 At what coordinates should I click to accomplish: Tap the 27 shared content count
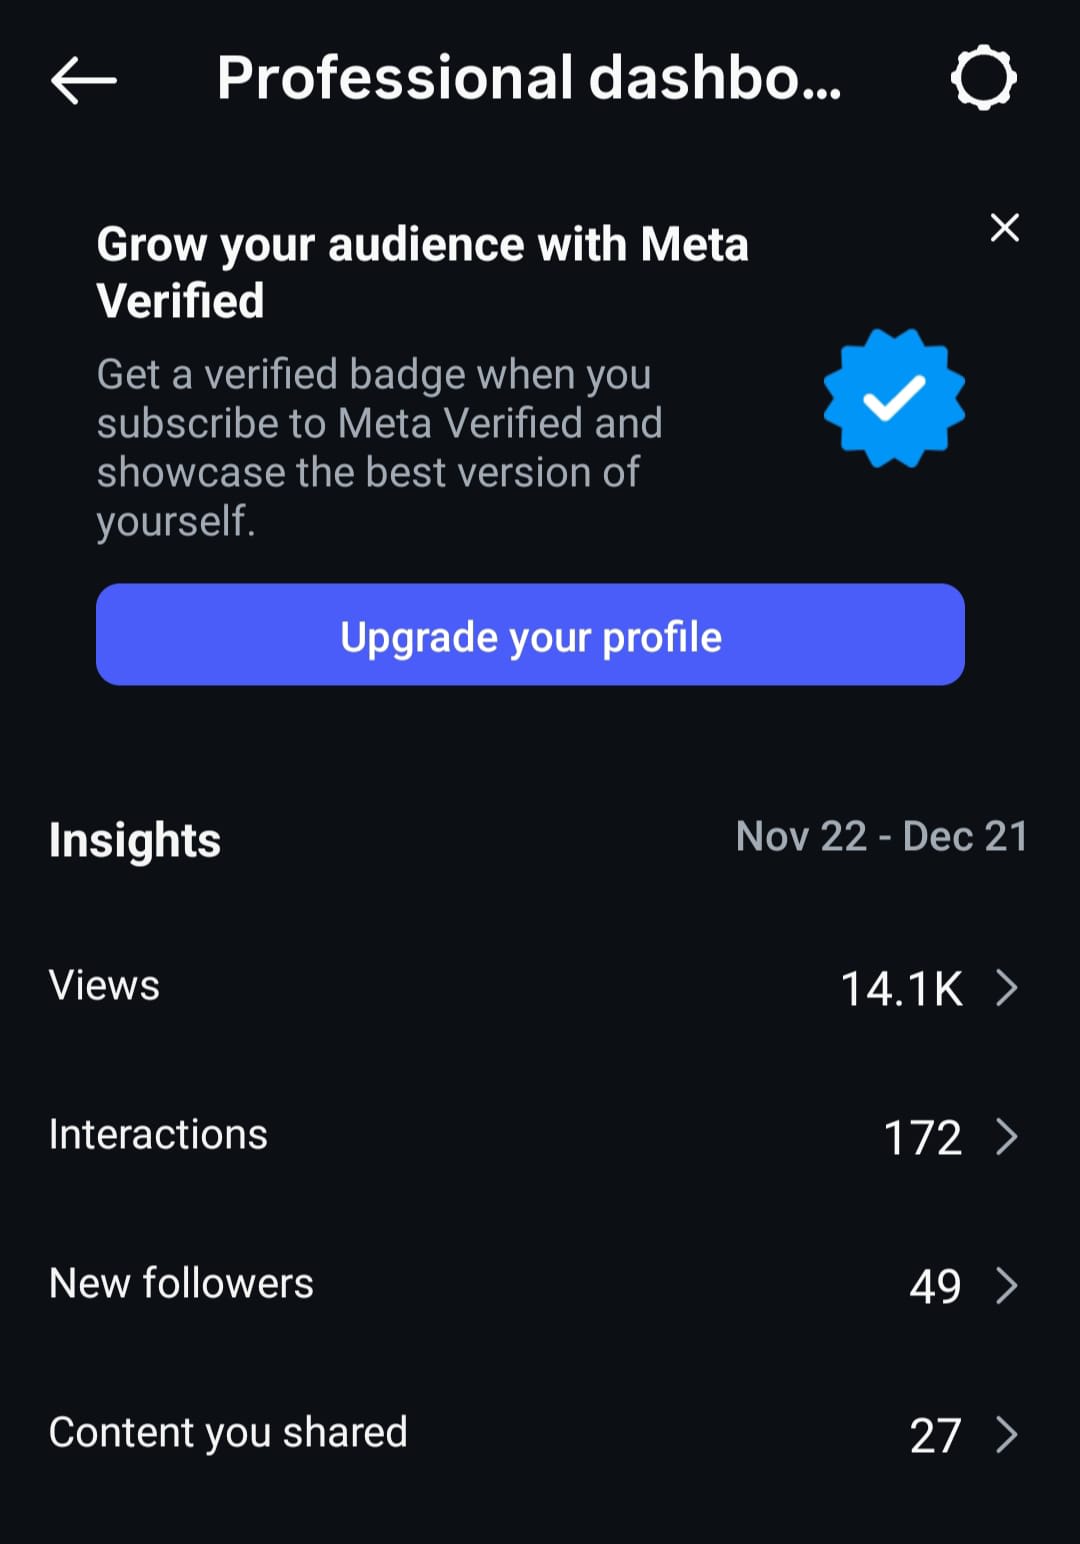935,1436
